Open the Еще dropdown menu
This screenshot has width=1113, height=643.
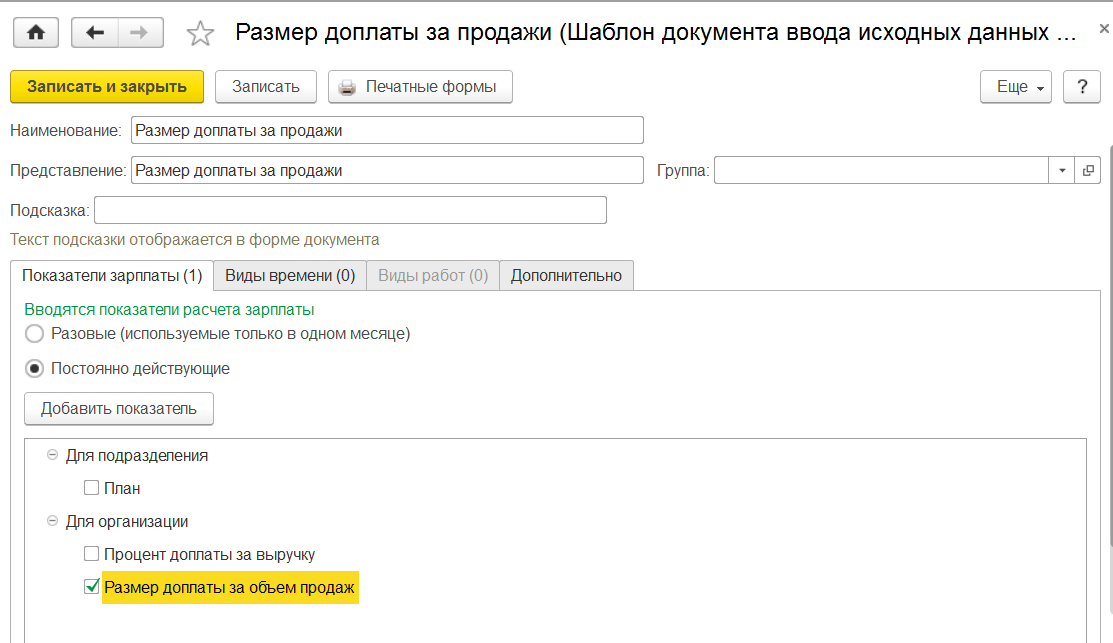pyautogui.click(x=1015, y=87)
